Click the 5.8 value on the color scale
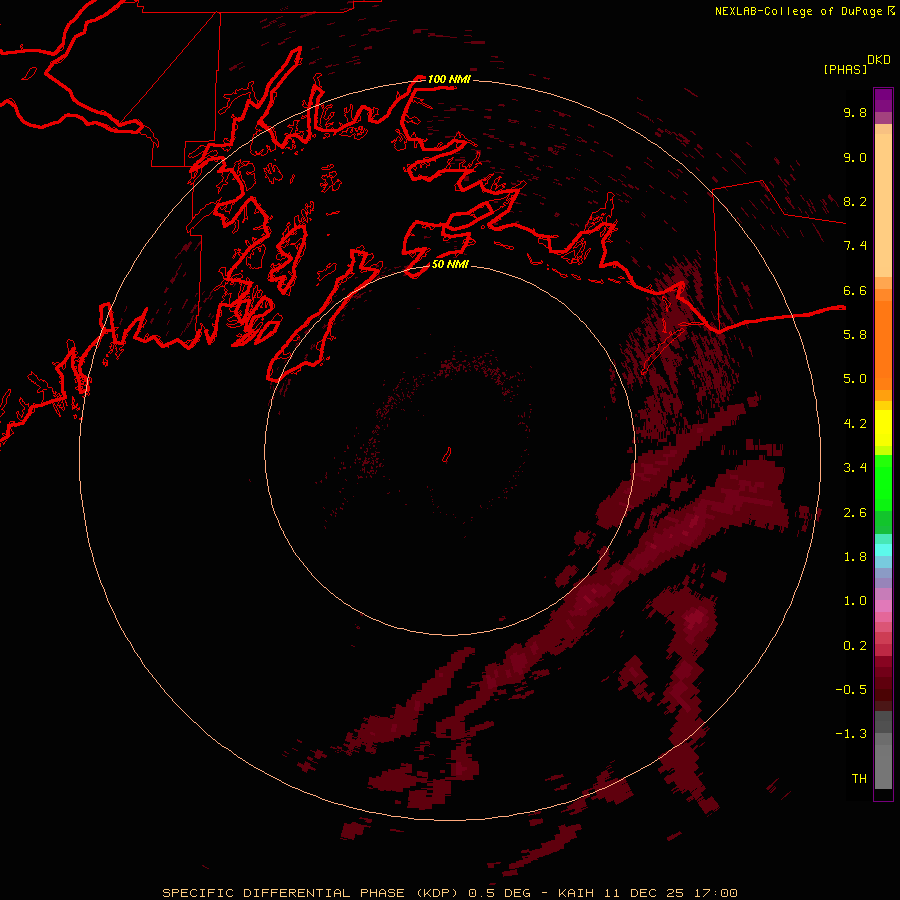The width and height of the screenshot is (900, 900). point(855,335)
